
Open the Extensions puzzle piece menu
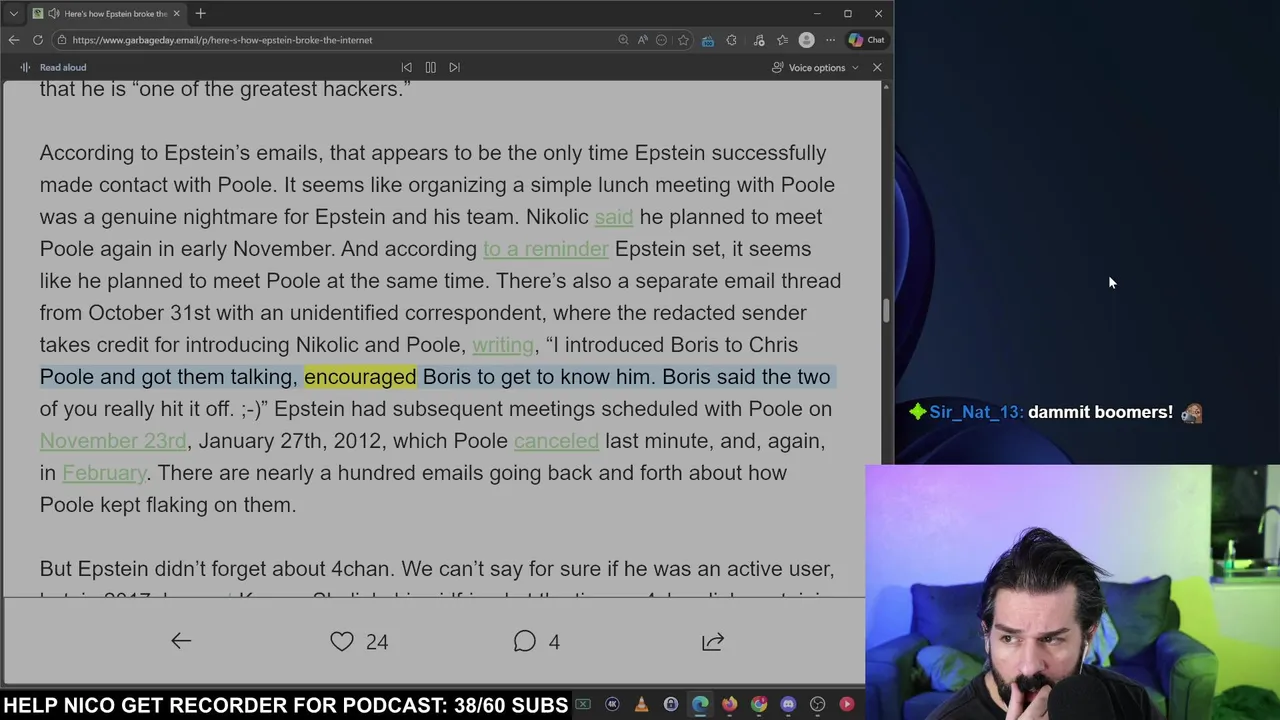point(731,40)
